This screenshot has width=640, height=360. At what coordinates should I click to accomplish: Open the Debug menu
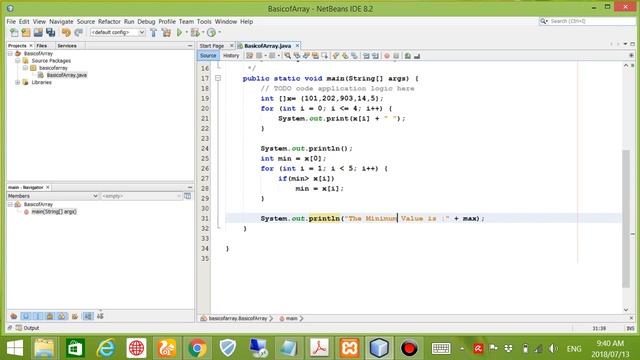coord(146,21)
